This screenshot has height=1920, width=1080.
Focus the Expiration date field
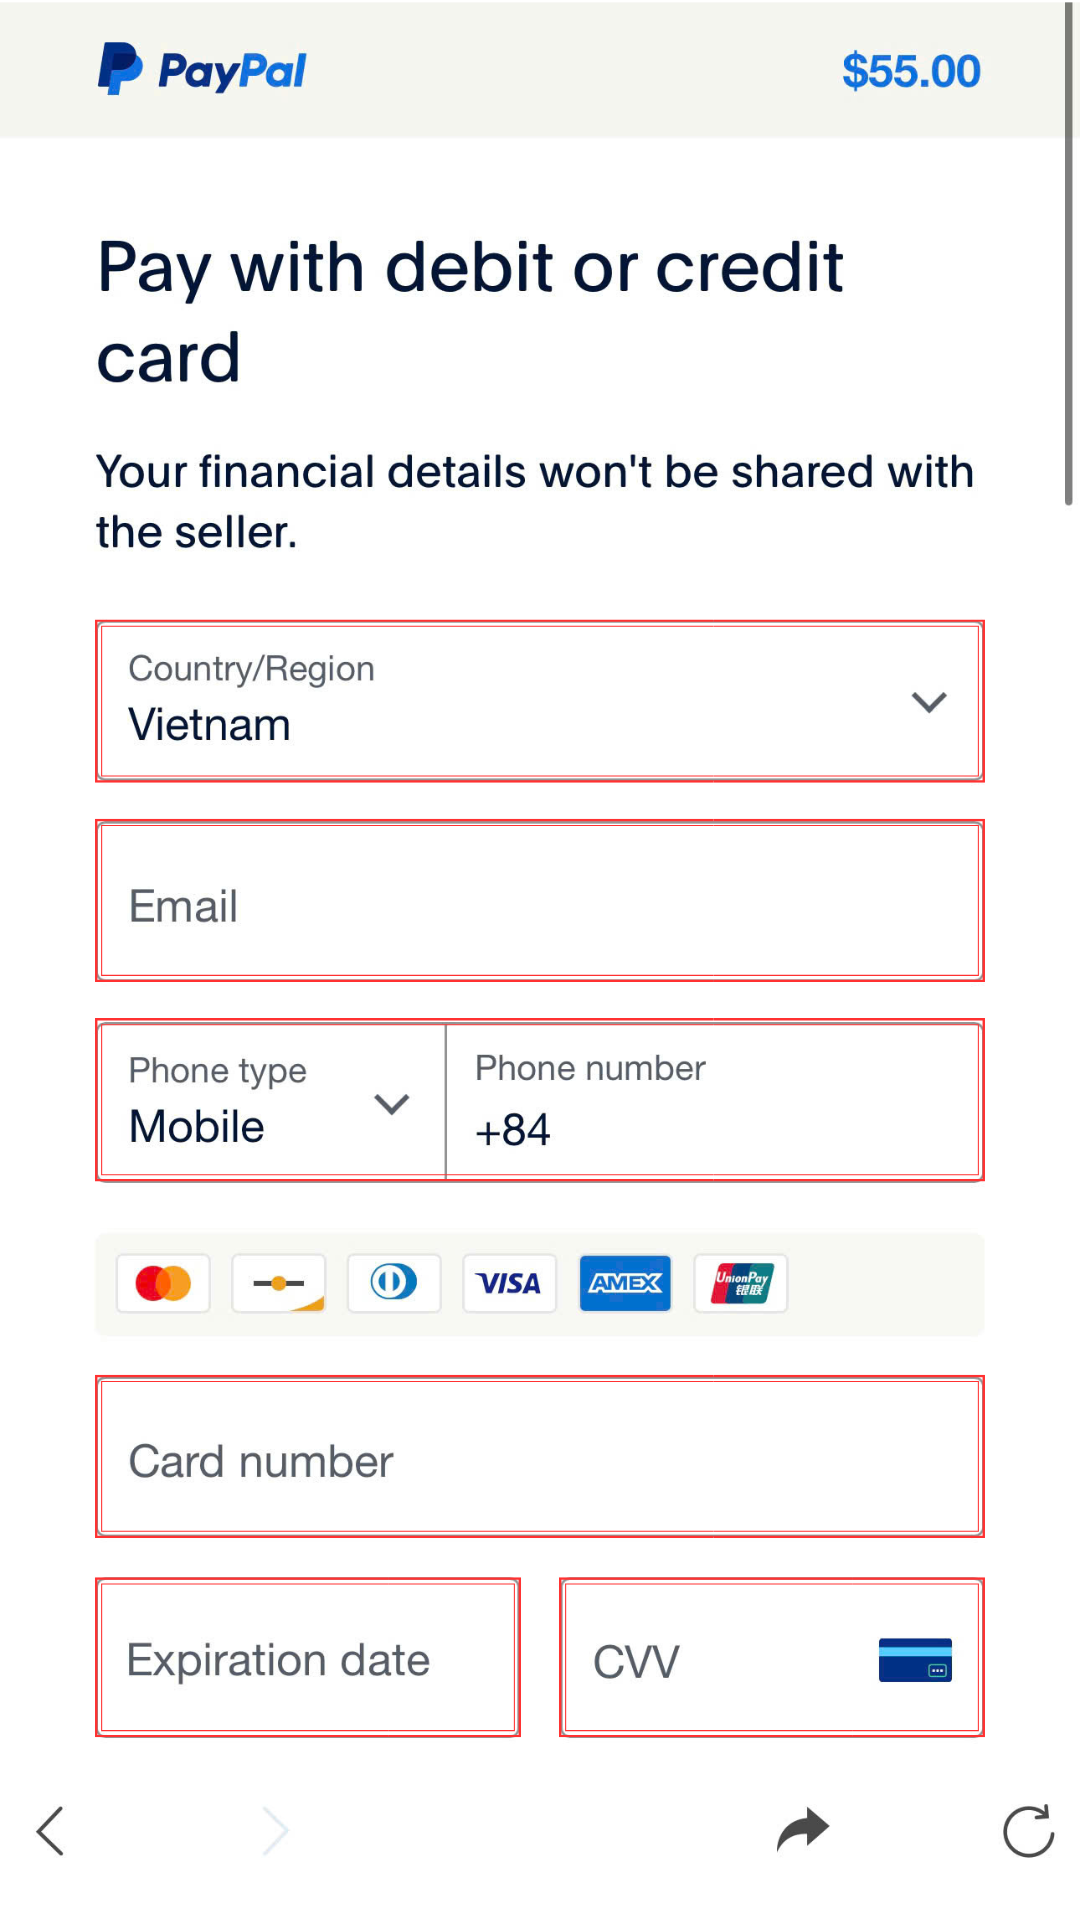(x=308, y=1658)
